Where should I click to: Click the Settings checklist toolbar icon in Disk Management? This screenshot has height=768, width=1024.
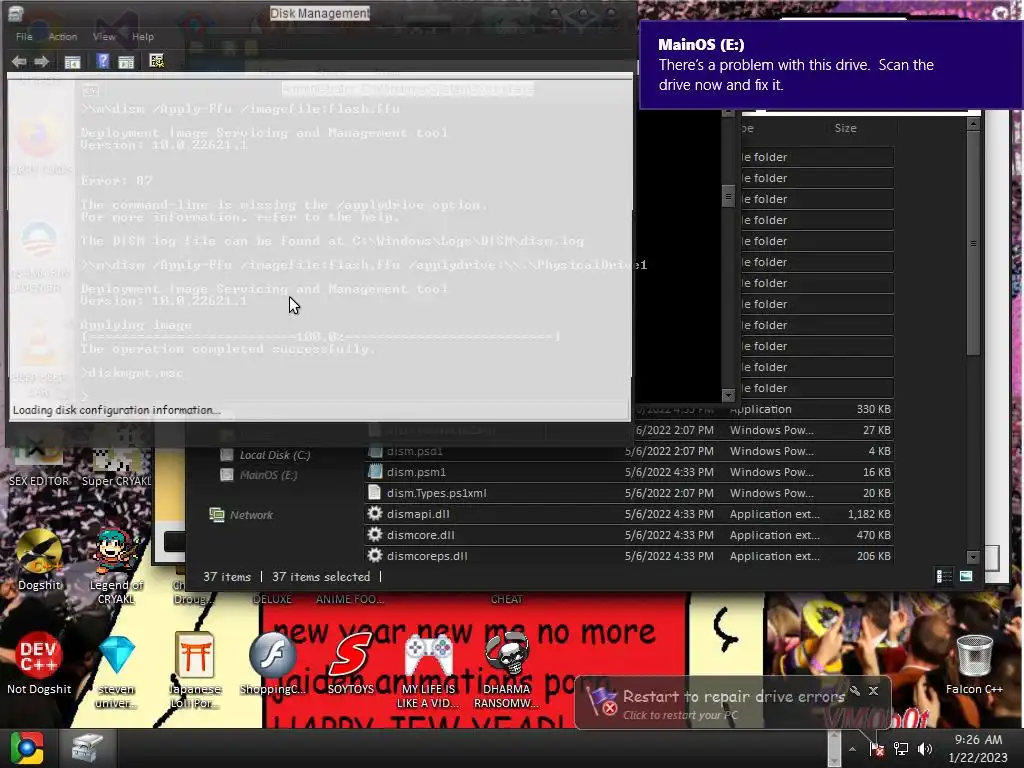coord(156,61)
